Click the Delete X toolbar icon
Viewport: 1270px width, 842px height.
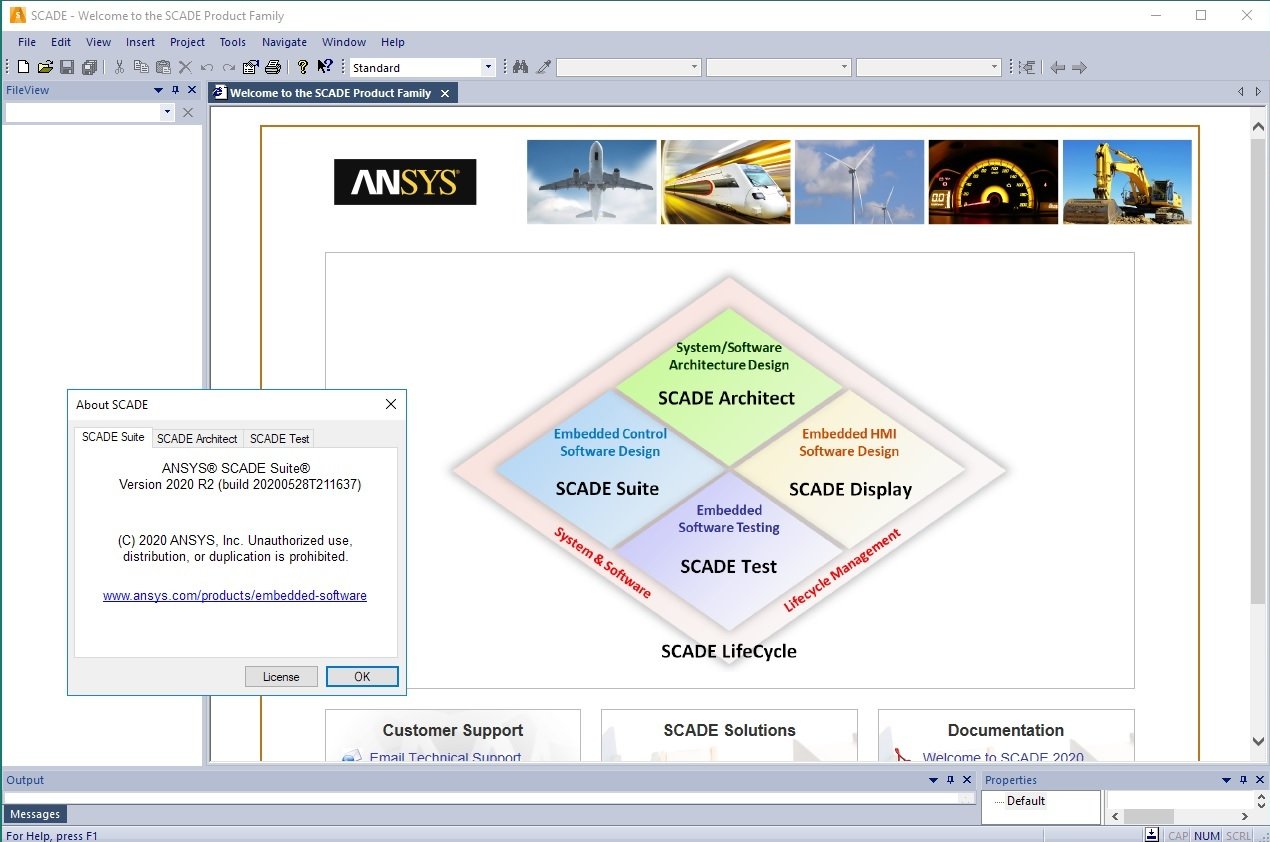point(185,67)
